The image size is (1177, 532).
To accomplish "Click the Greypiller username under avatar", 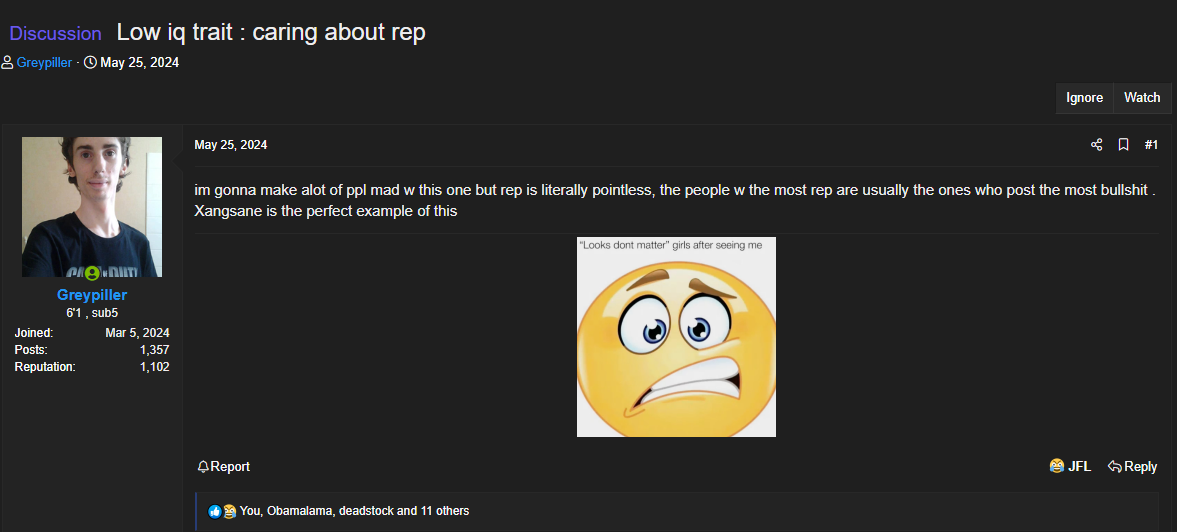I will coord(92,295).
